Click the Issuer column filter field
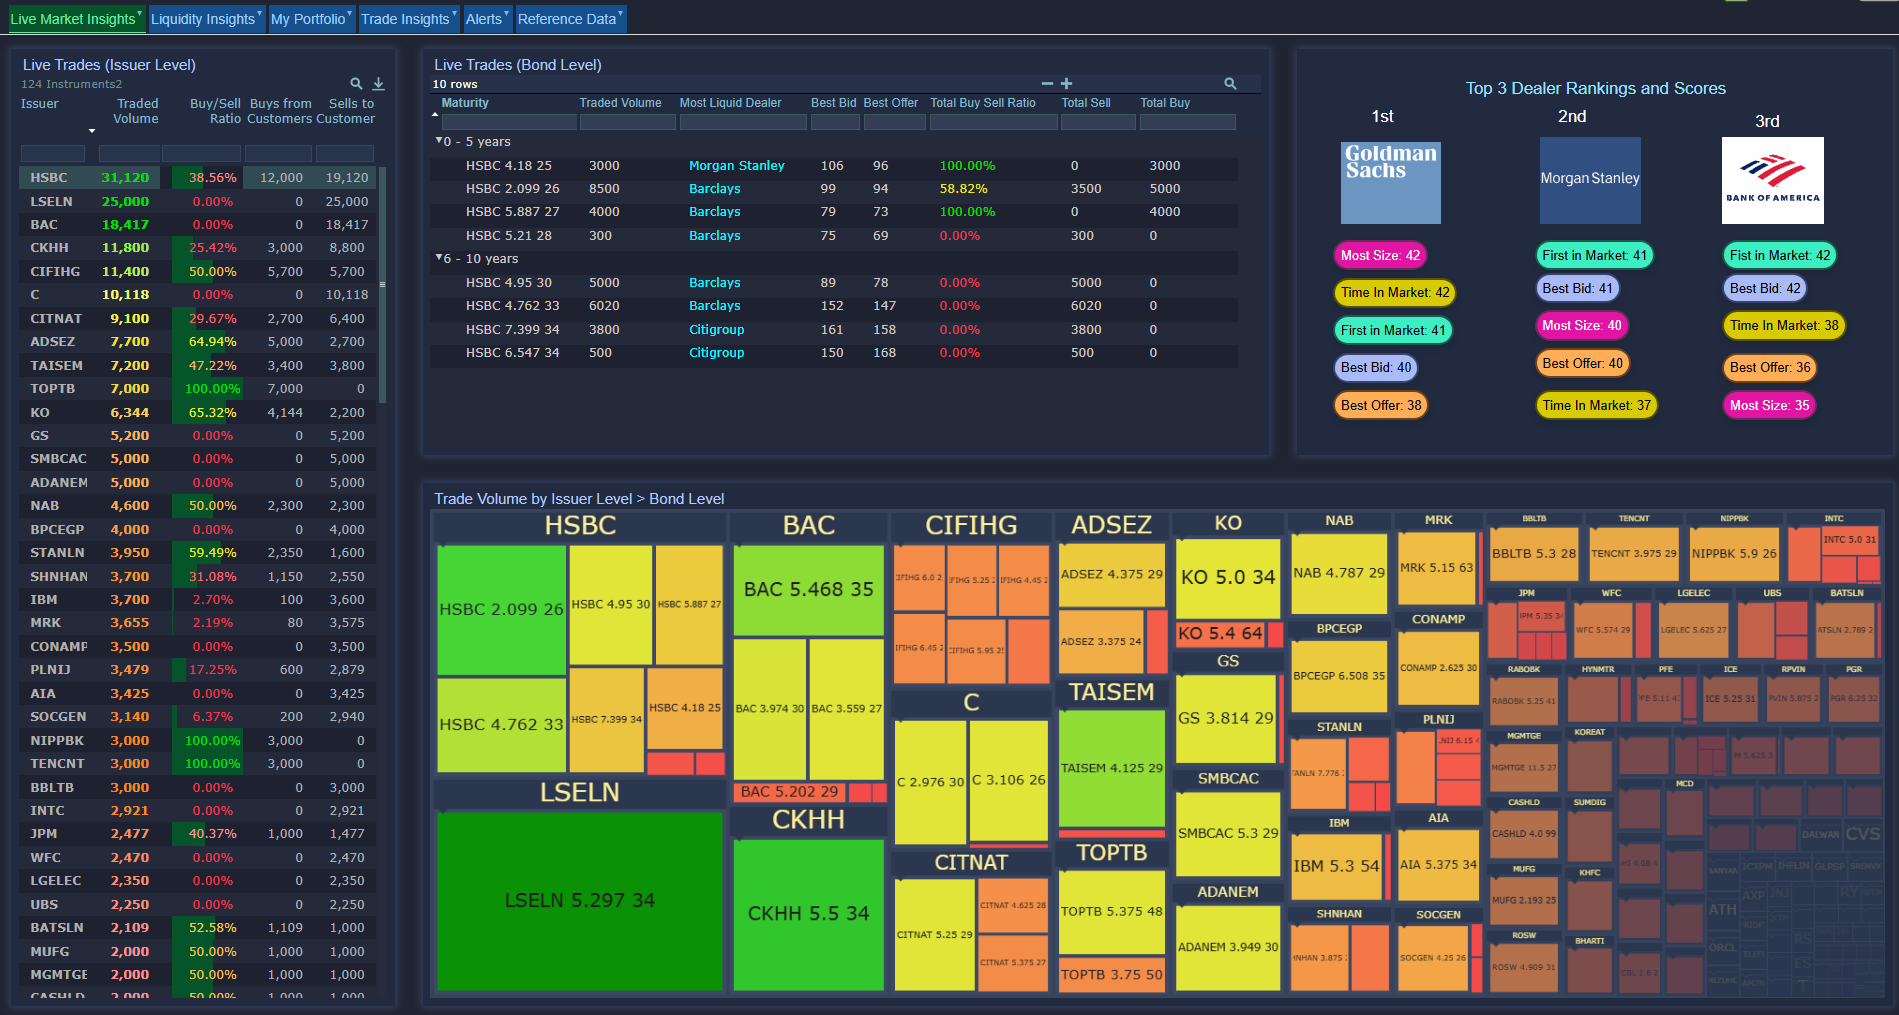1899x1015 pixels. pos(53,153)
